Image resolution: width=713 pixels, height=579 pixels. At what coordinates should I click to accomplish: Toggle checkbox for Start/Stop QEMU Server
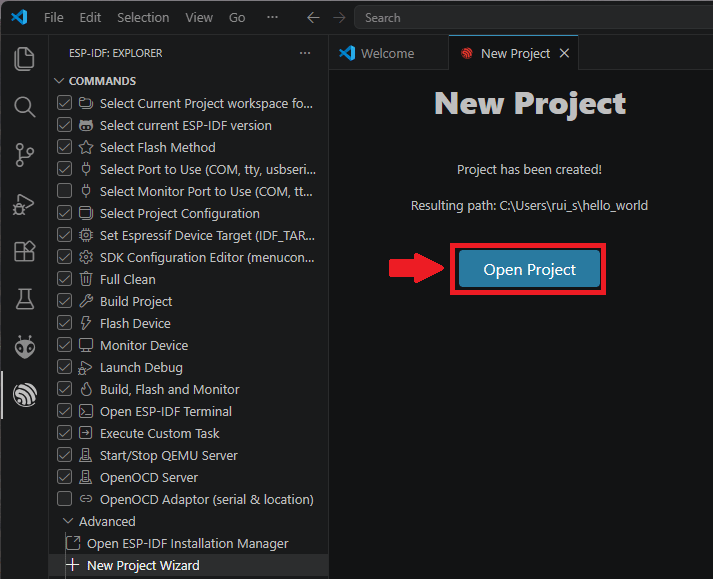pyautogui.click(x=65, y=455)
